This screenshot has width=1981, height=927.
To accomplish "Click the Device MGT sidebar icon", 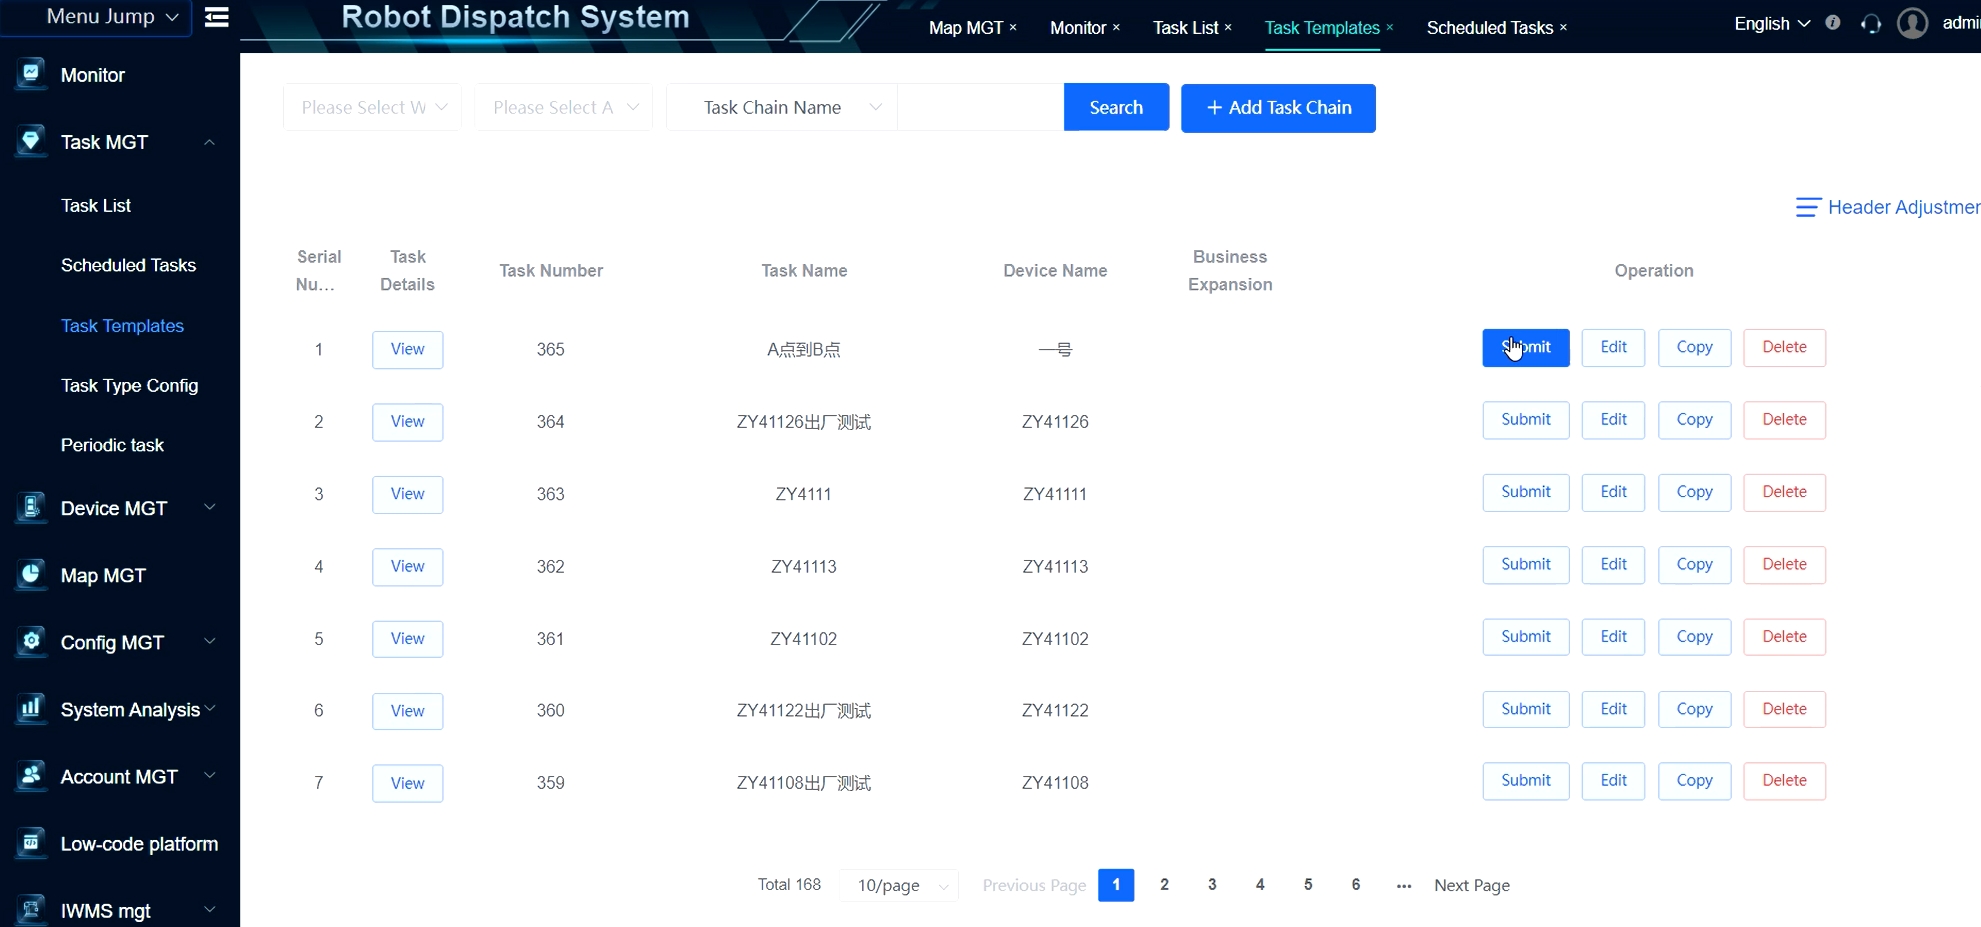I will click(31, 507).
